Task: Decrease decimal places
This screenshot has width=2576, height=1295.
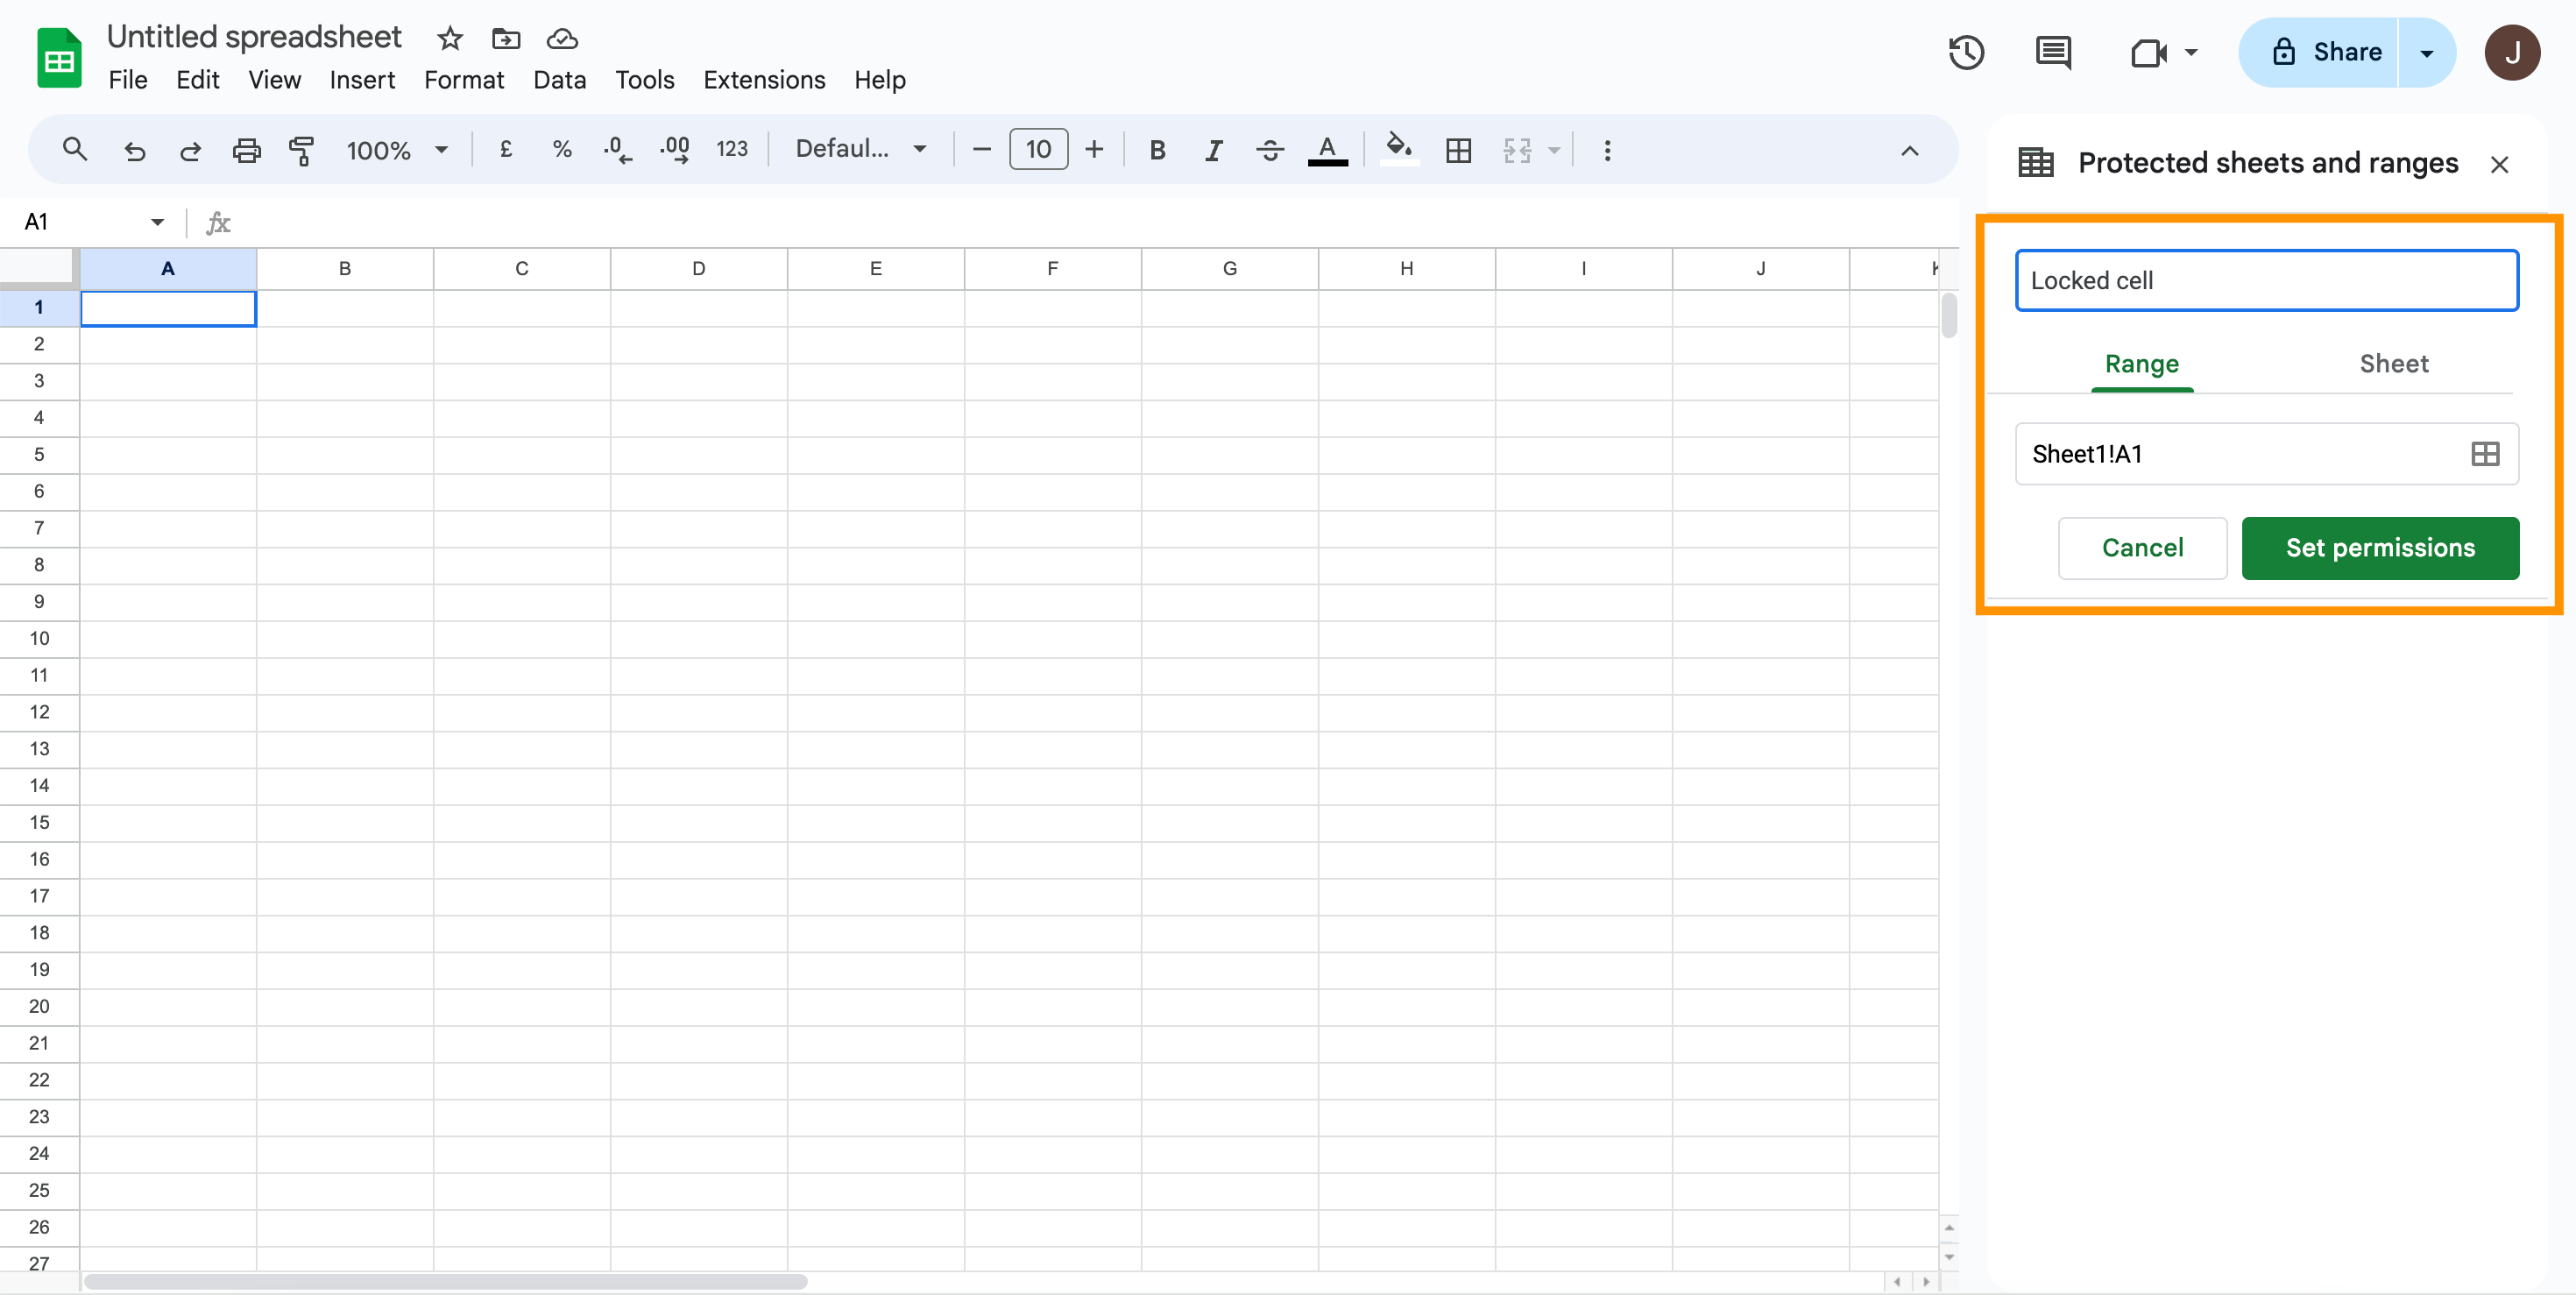Action: (617, 150)
